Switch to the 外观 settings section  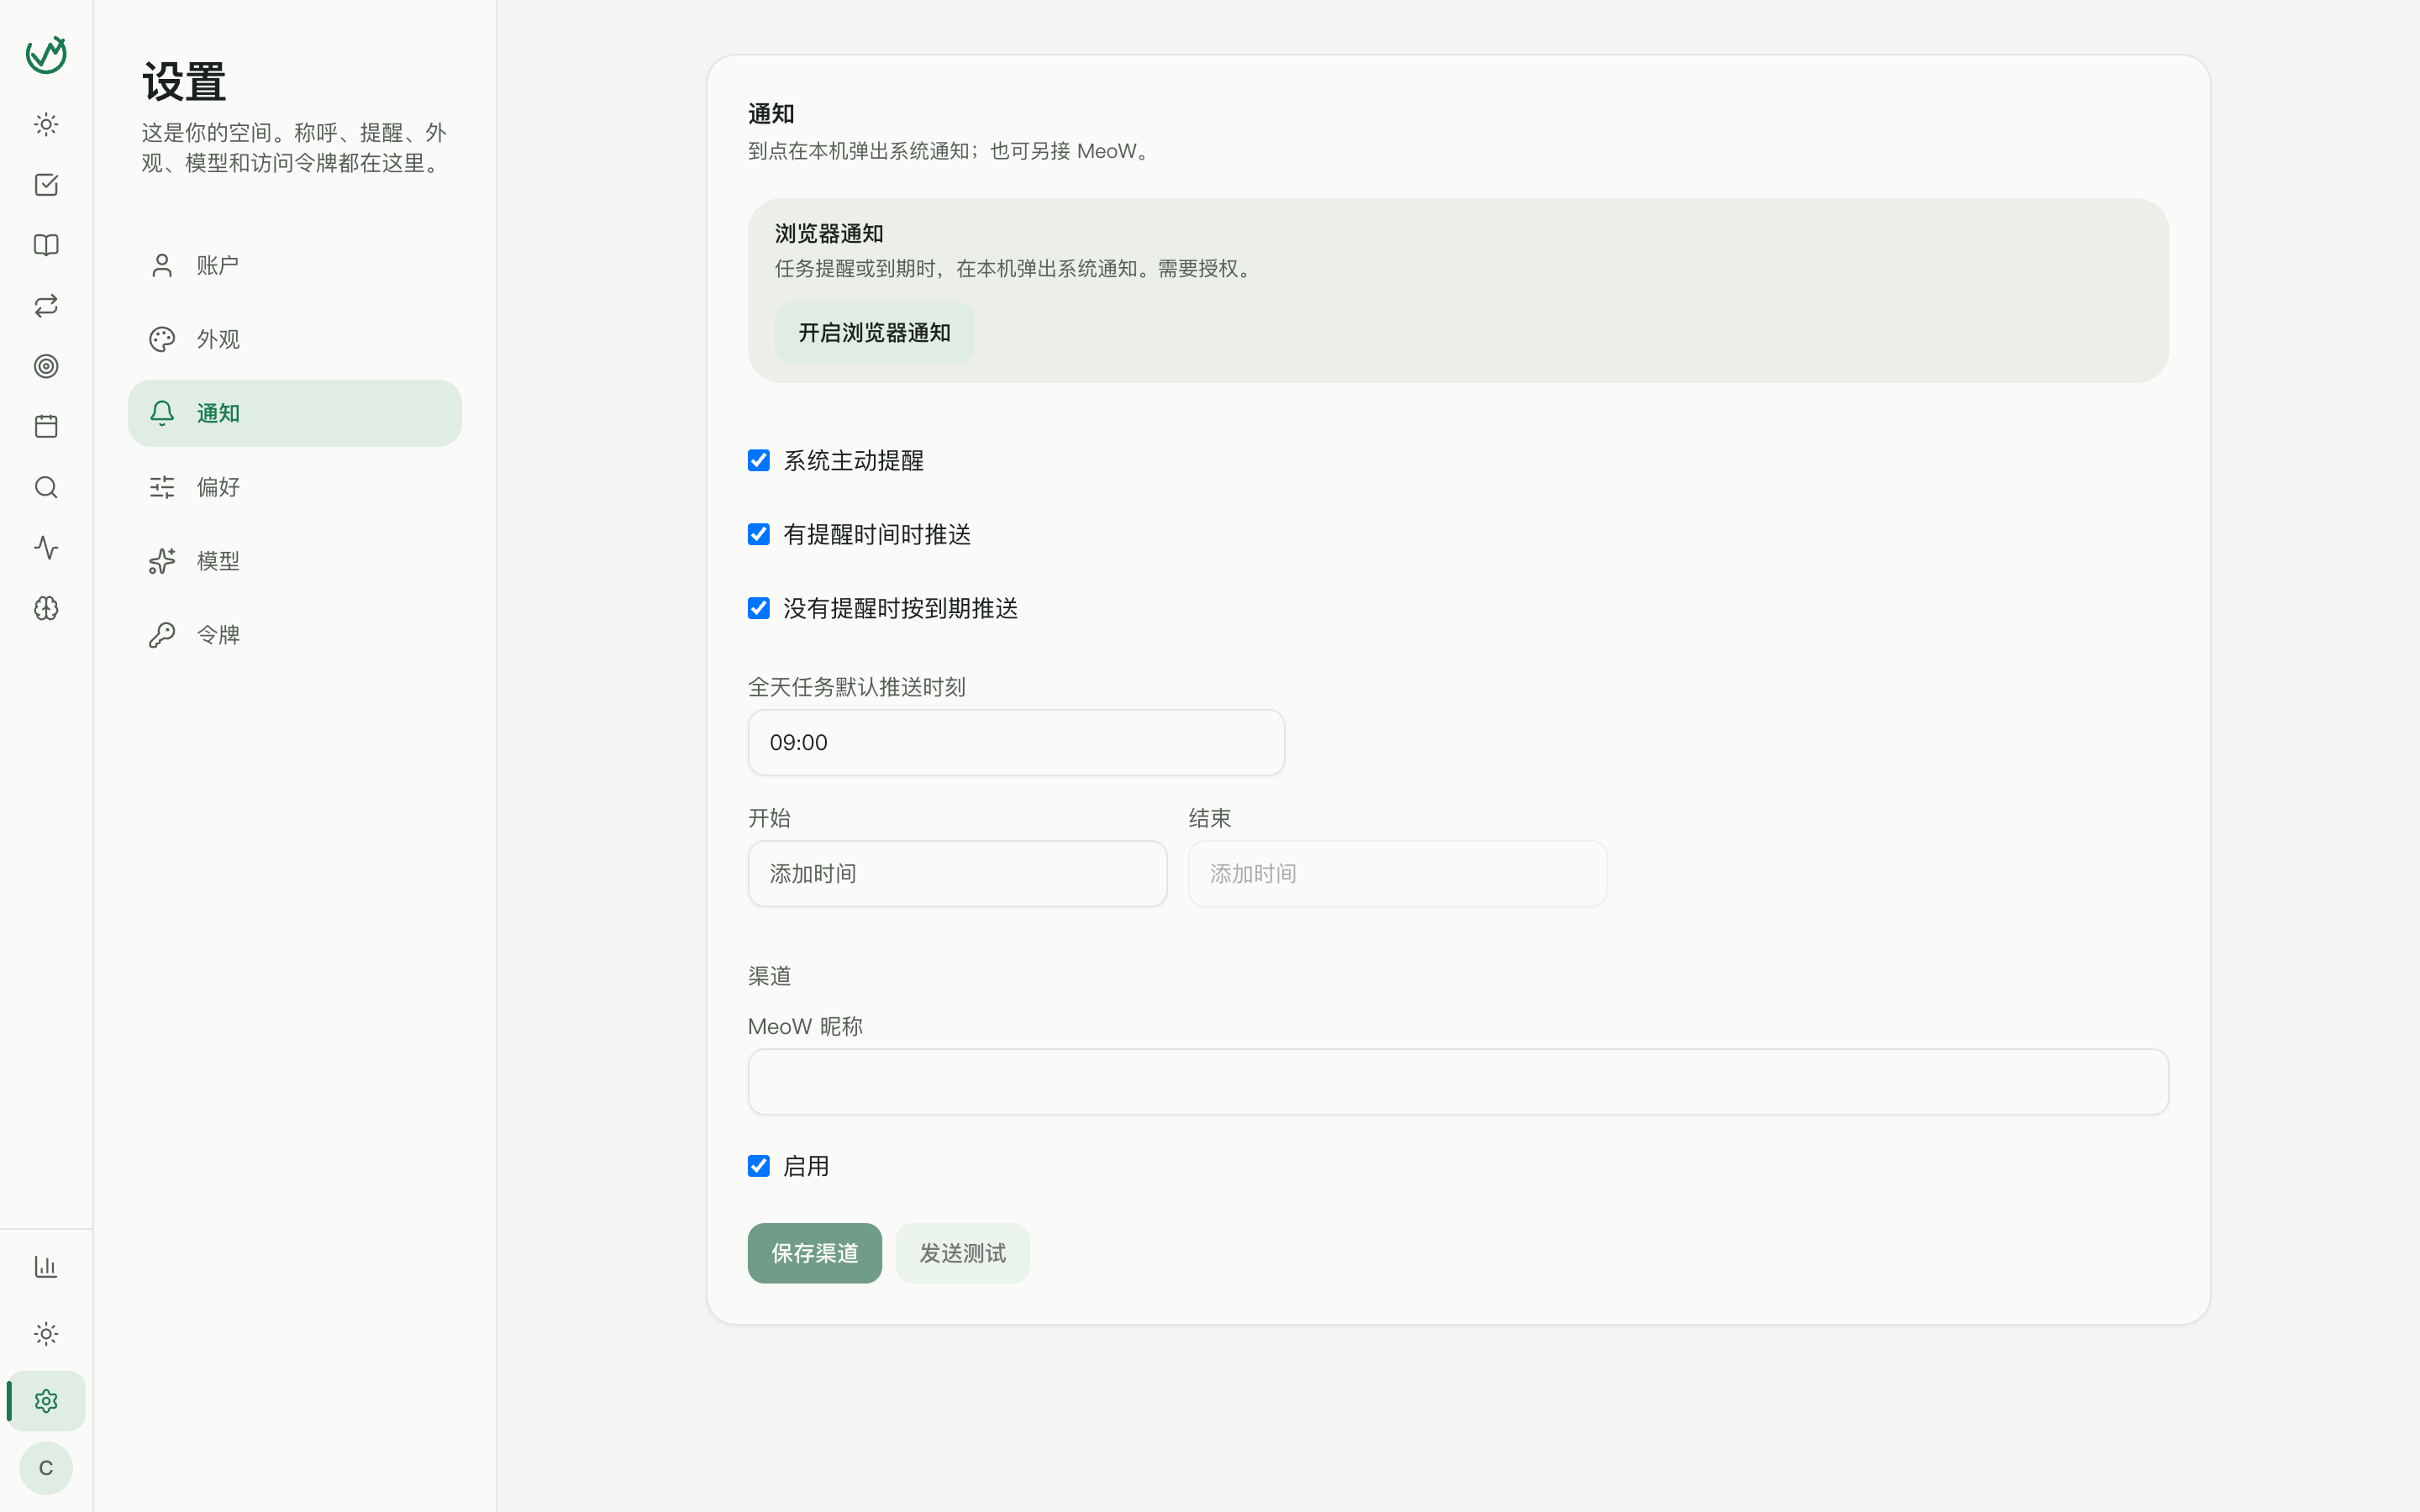pyautogui.click(x=295, y=339)
